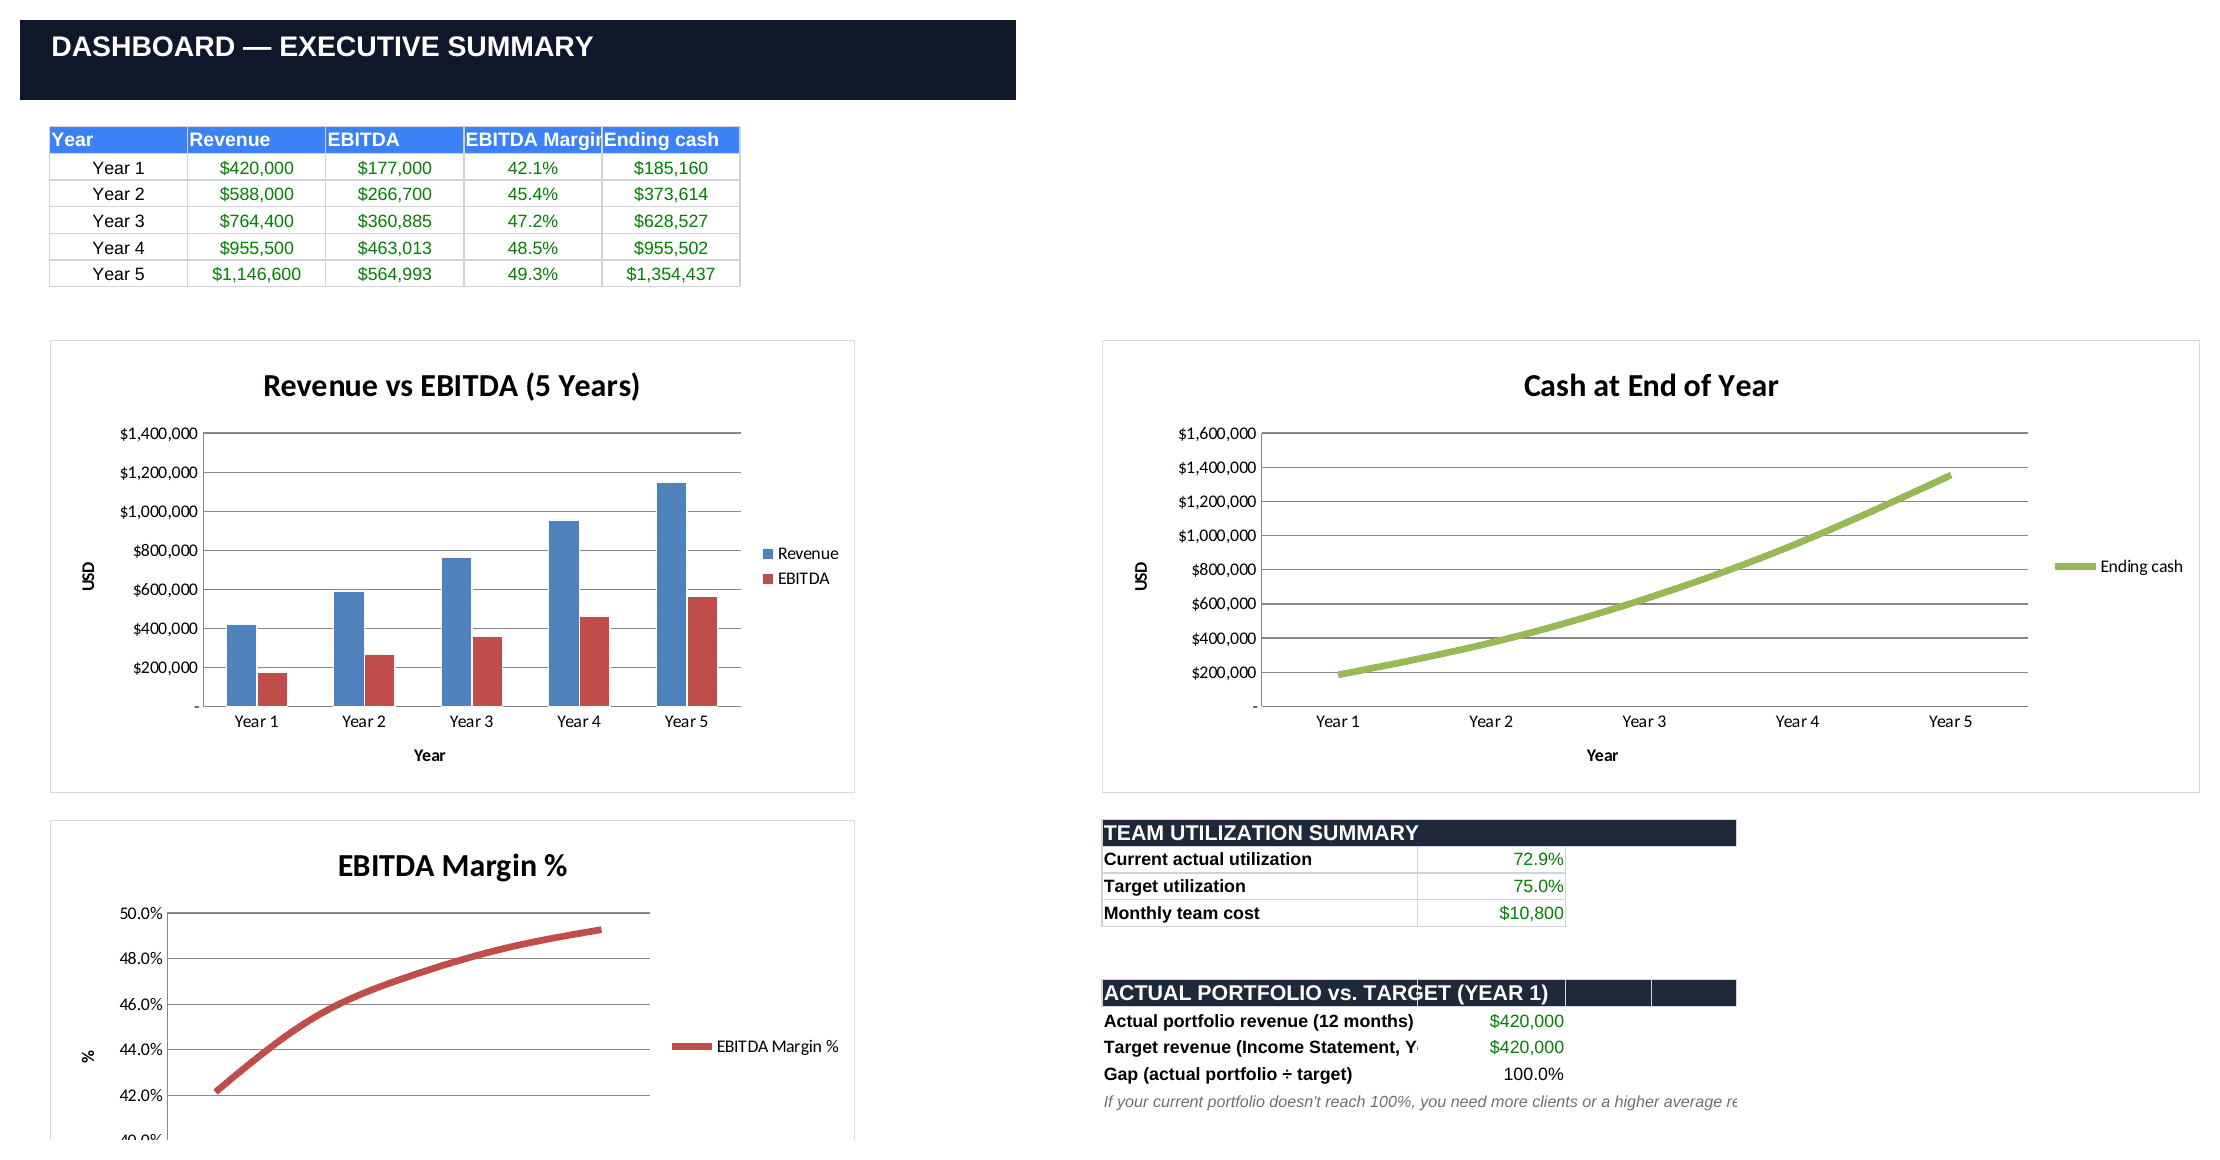This screenshot has height=1160, width=2220.
Task: Select the Monthly team cost value $10,800
Action: [x=1491, y=913]
